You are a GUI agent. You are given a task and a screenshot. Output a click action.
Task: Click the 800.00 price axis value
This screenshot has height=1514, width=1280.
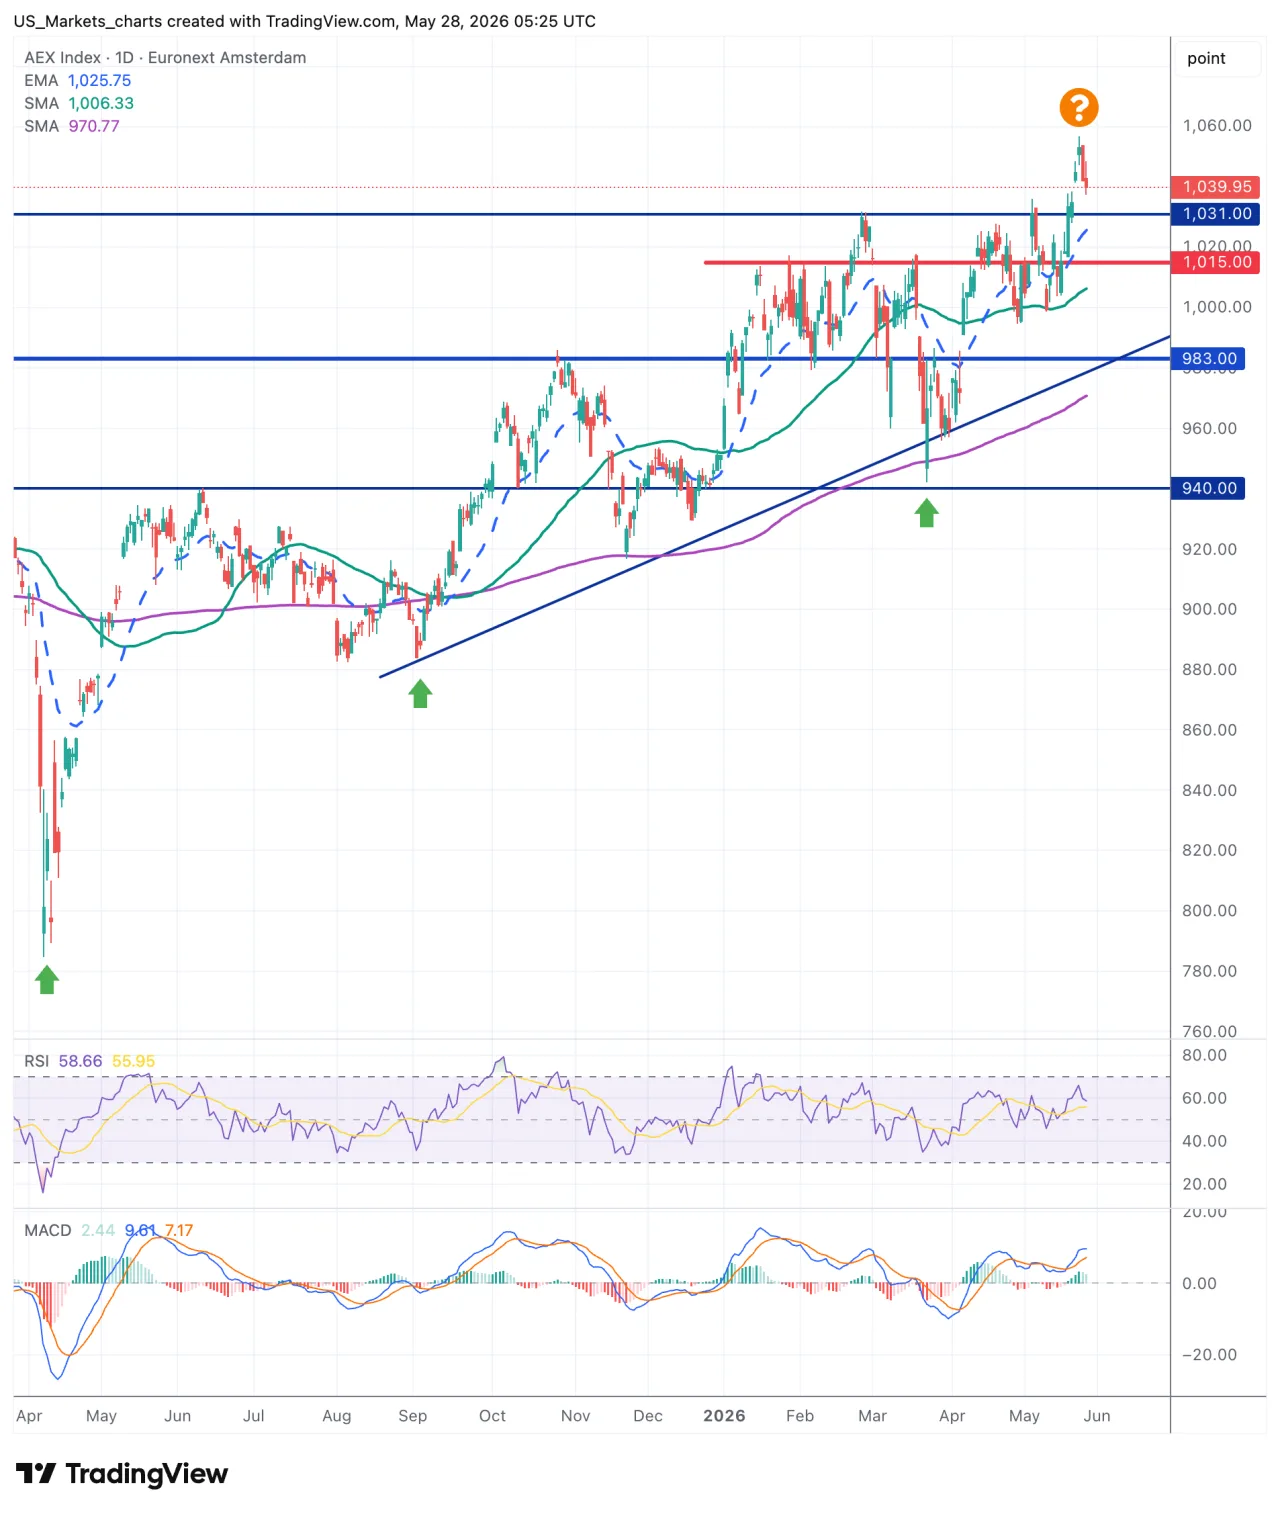(x=1210, y=911)
